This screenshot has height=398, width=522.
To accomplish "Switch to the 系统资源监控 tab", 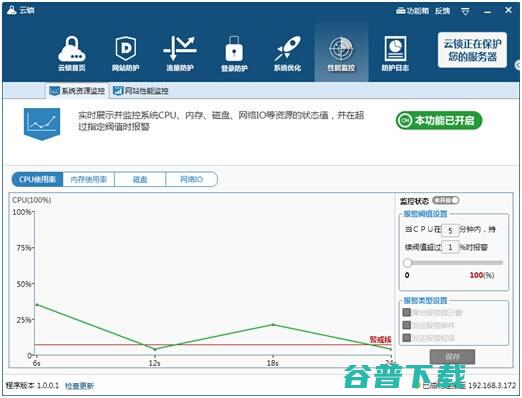I will 77,91.
